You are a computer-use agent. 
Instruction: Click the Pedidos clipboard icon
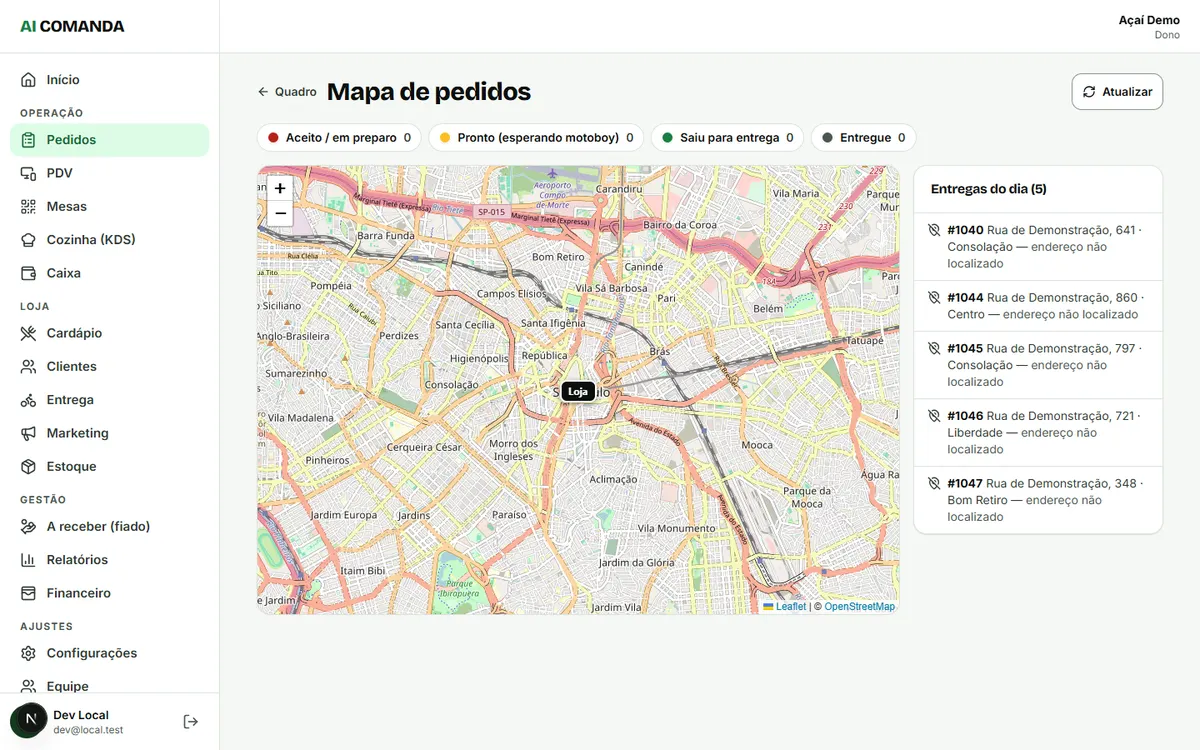point(28,140)
